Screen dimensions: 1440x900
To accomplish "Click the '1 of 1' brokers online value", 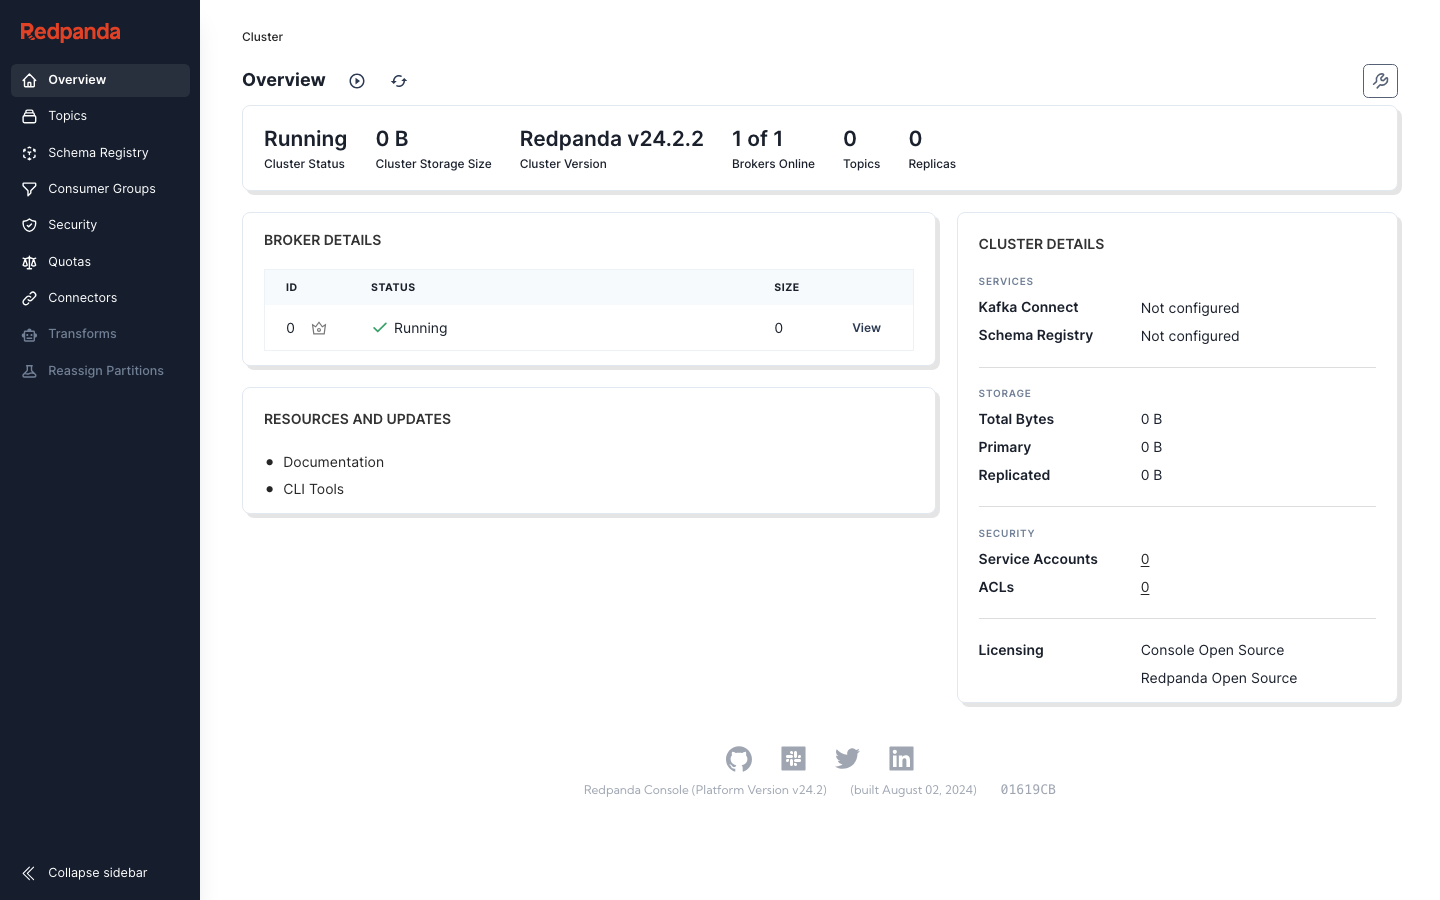I will [x=757, y=139].
